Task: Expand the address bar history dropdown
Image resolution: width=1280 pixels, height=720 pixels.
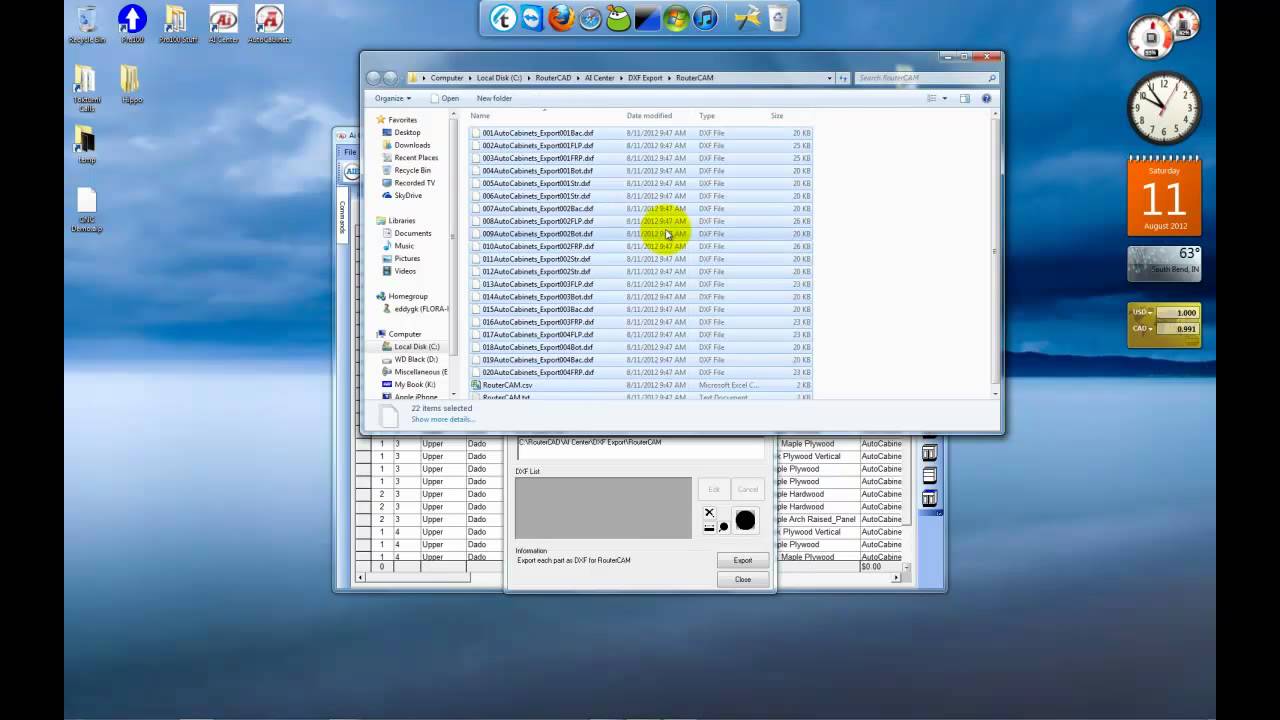Action: point(829,77)
